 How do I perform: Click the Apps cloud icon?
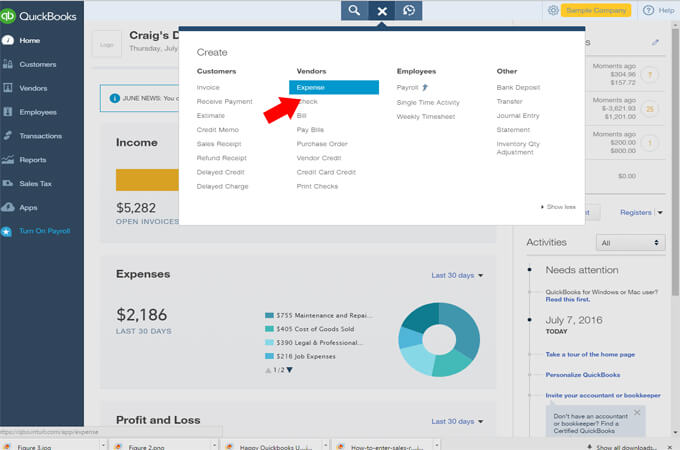8,207
